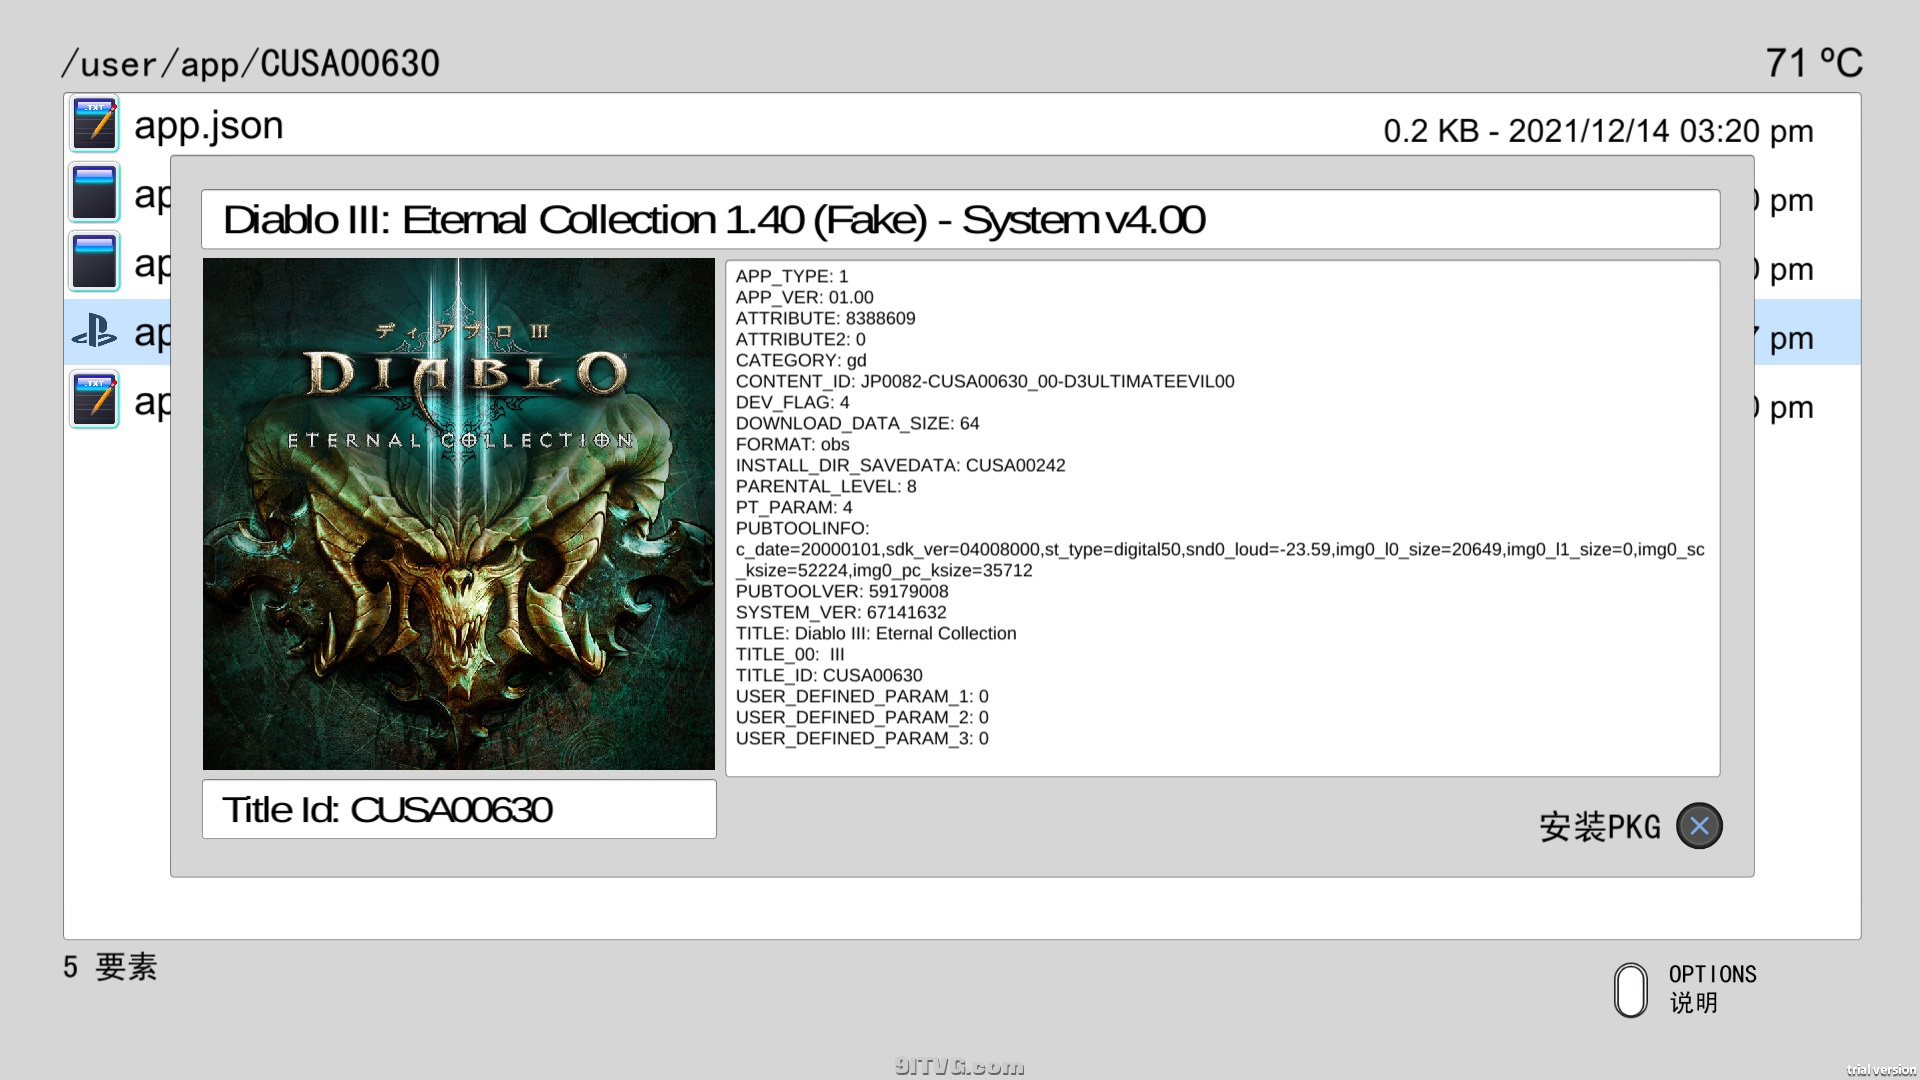Click the CONTENT_ID JP0082-CUSA00630 line
Viewport: 1920px width, 1080px height.
[985, 381]
